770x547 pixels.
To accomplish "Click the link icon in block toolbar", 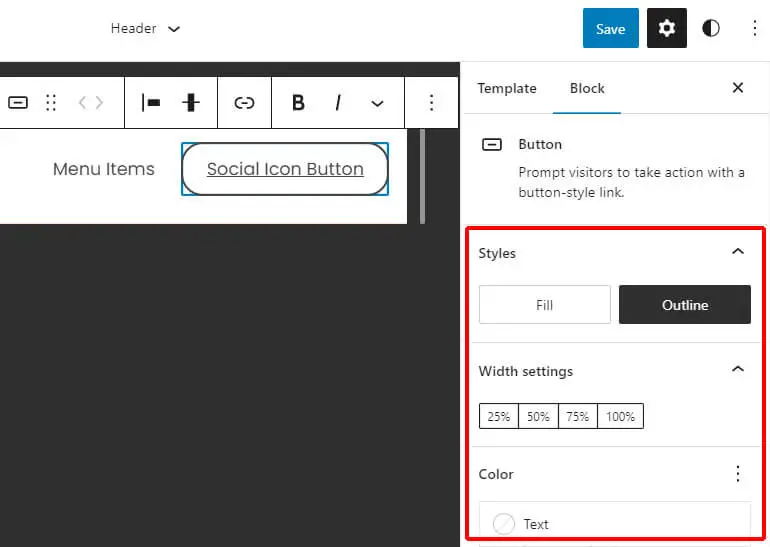I will click(244, 103).
